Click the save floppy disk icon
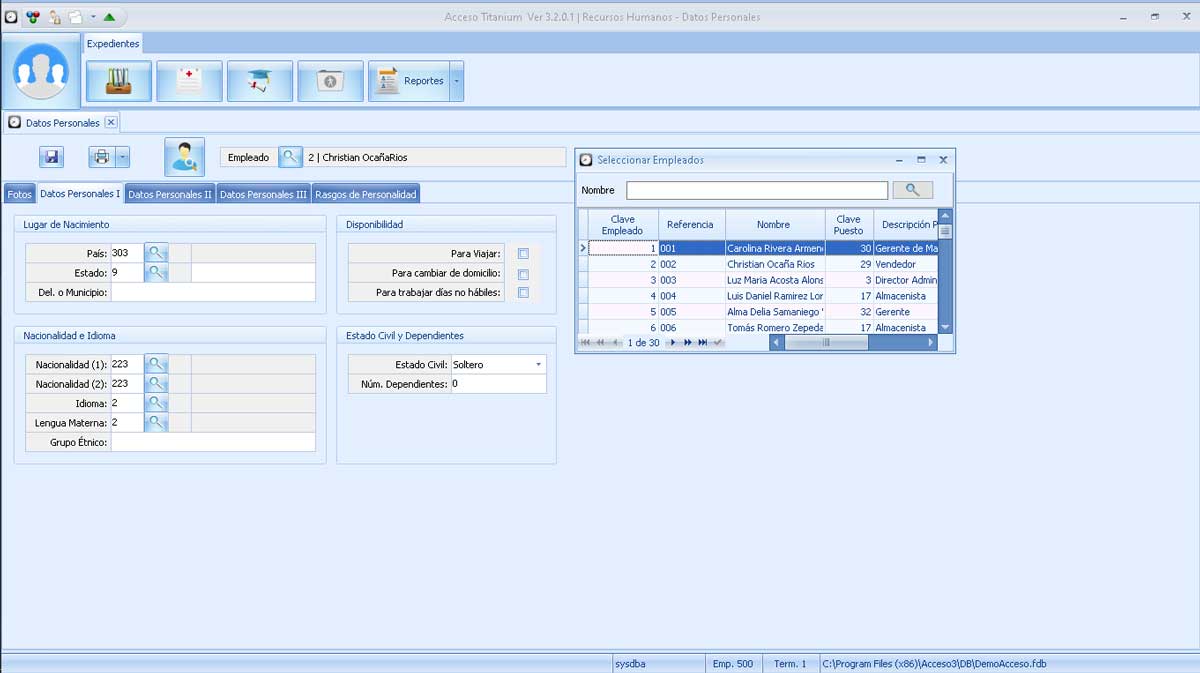1200x673 pixels. point(52,157)
